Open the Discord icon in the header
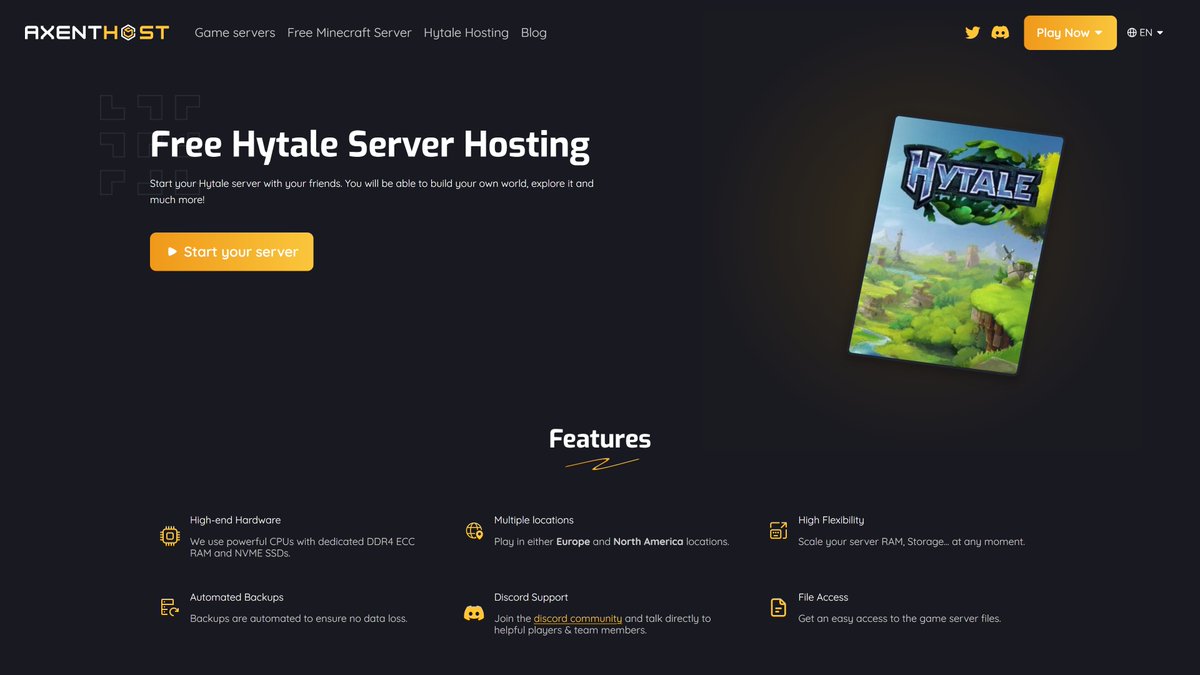Screen dimensions: 1200x675 click(1000, 32)
